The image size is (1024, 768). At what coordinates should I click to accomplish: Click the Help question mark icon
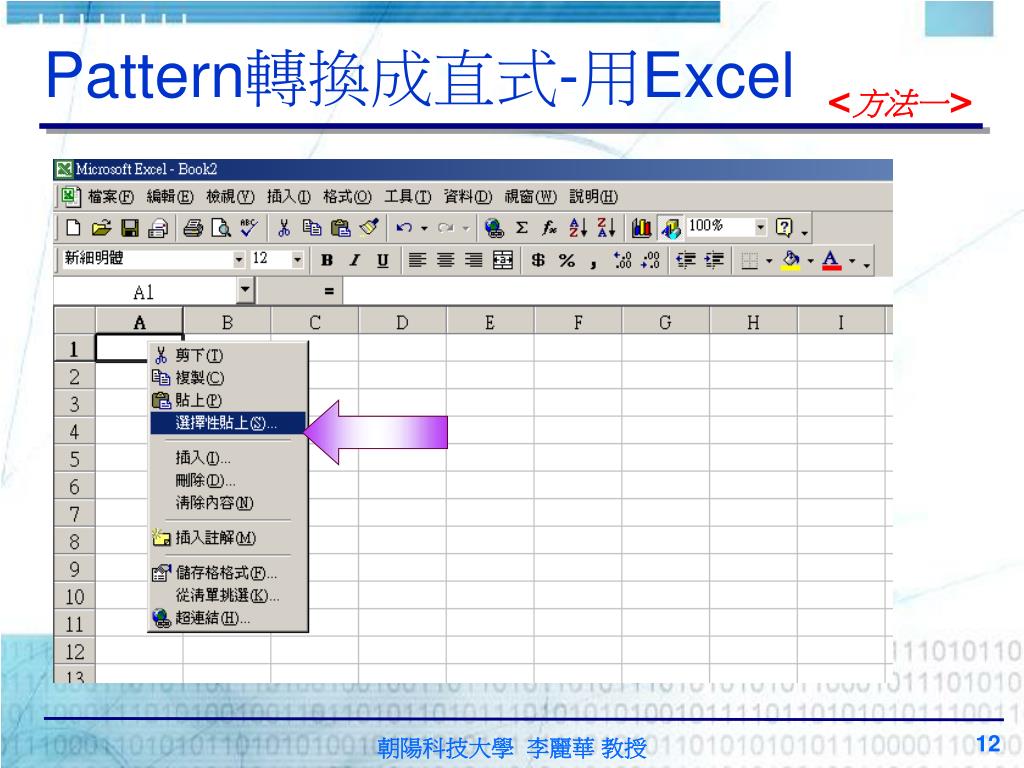click(783, 227)
